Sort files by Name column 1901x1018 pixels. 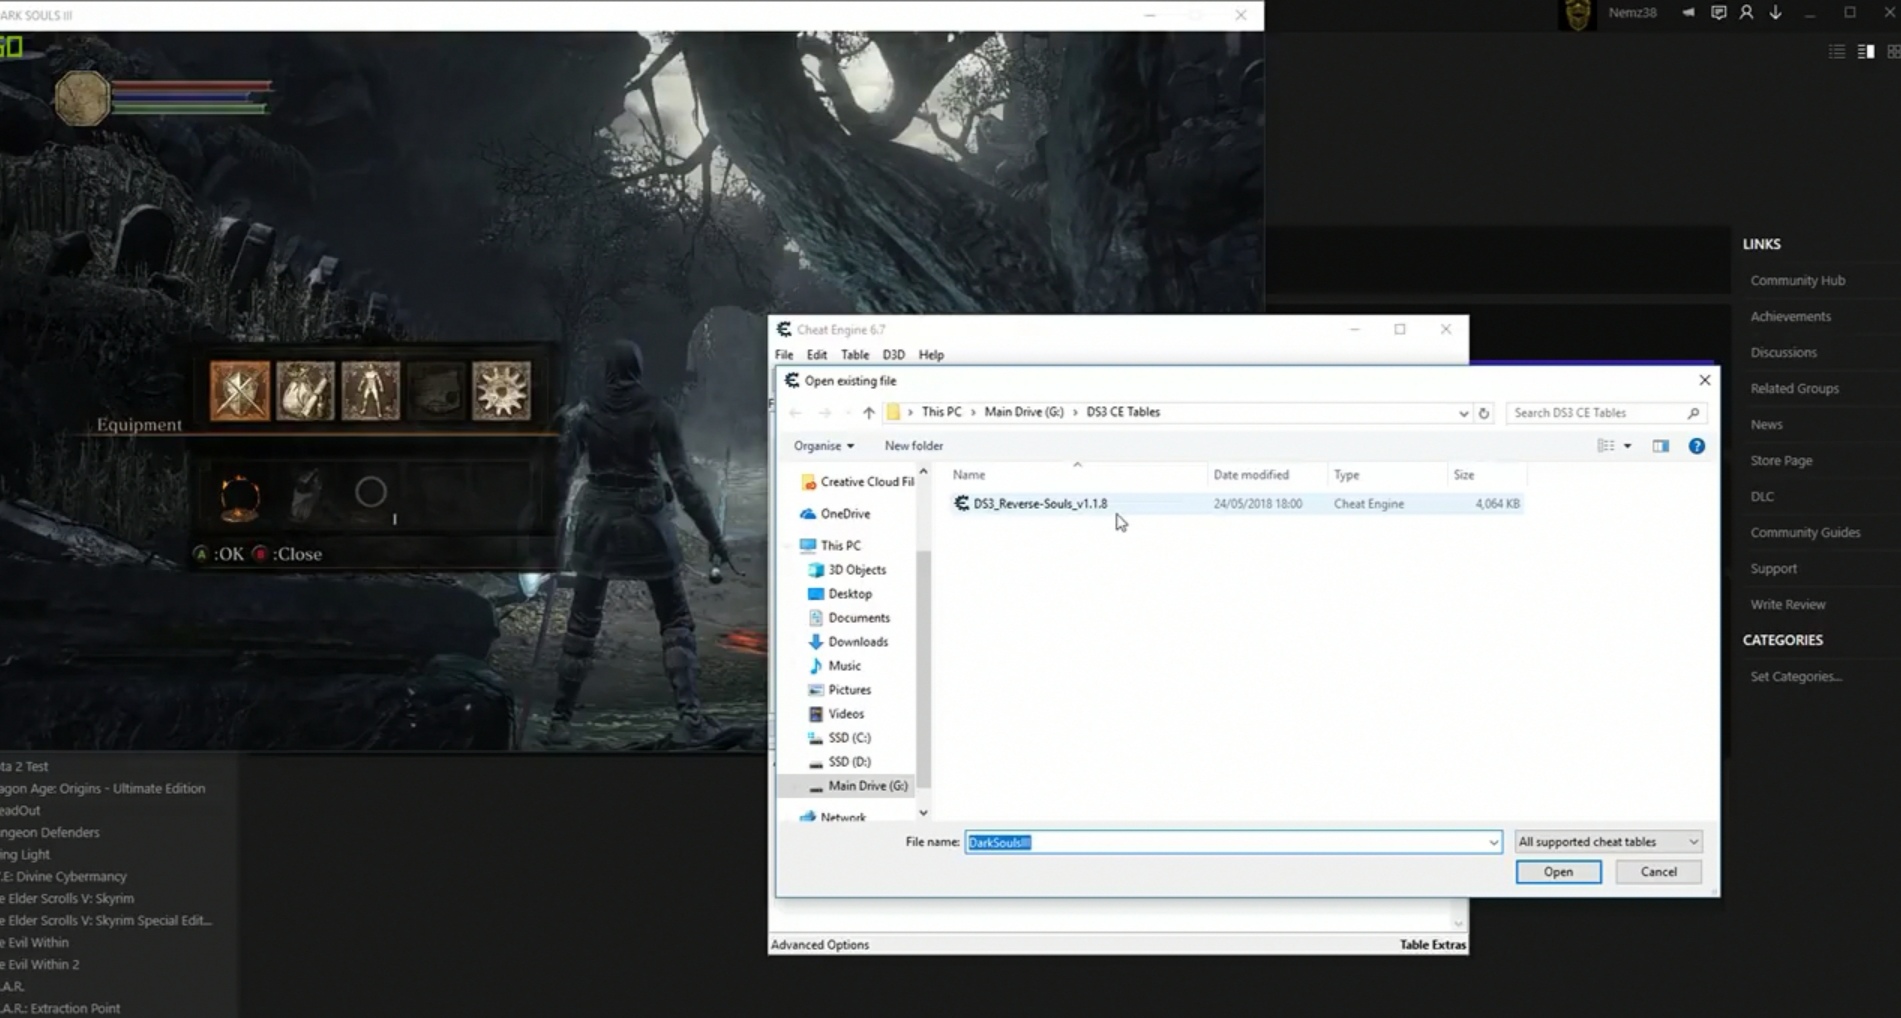(1076, 475)
